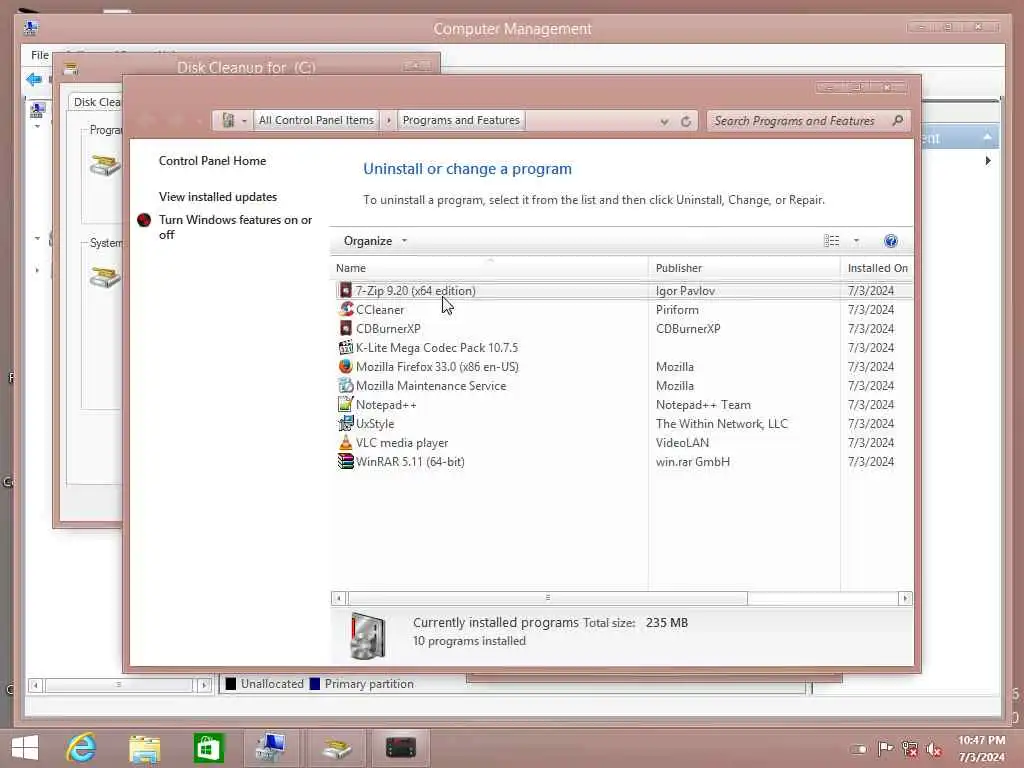The width and height of the screenshot is (1024, 768).
Task: Click the K-Lite Mega Codec Pack icon
Action: (x=345, y=347)
